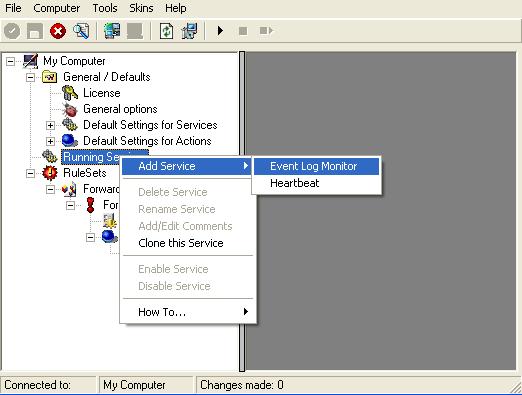522x395 pixels.
Task: Expand Default Settings for Services node
Action: pyautogui.click(x=50, y=125)
